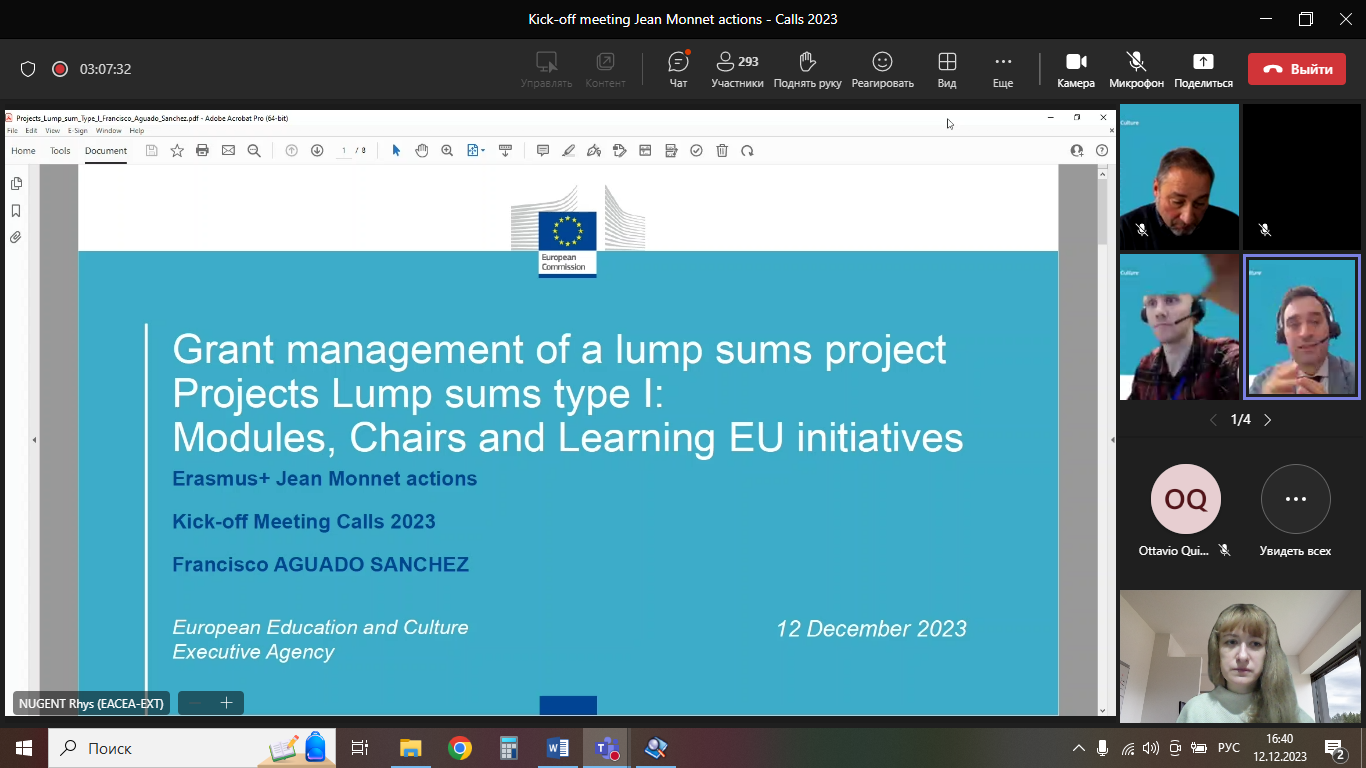This screenshot has width=1366, height=768.
Task: Toggle the camera on or off
Action: [x=1076, y=69]
